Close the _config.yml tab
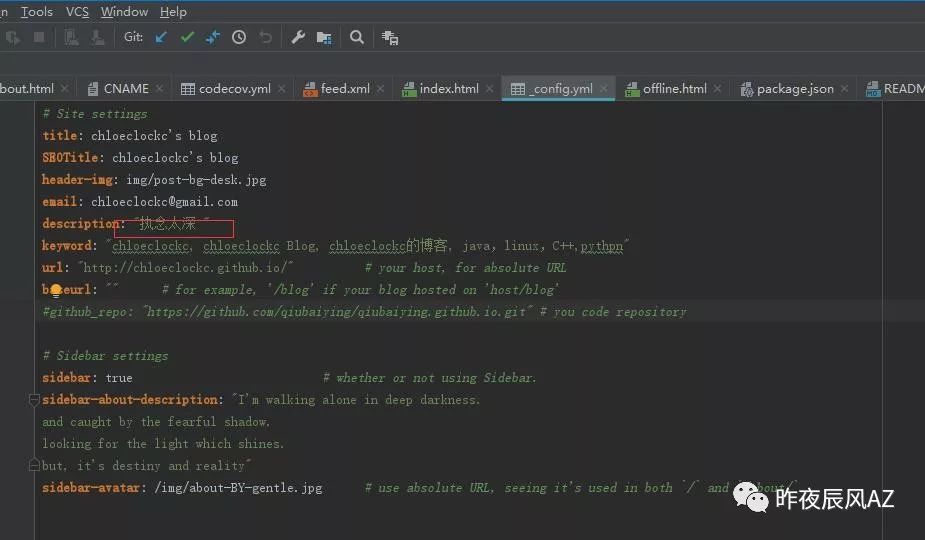Screen dimensions: 925x540 (x=603, y=88)
